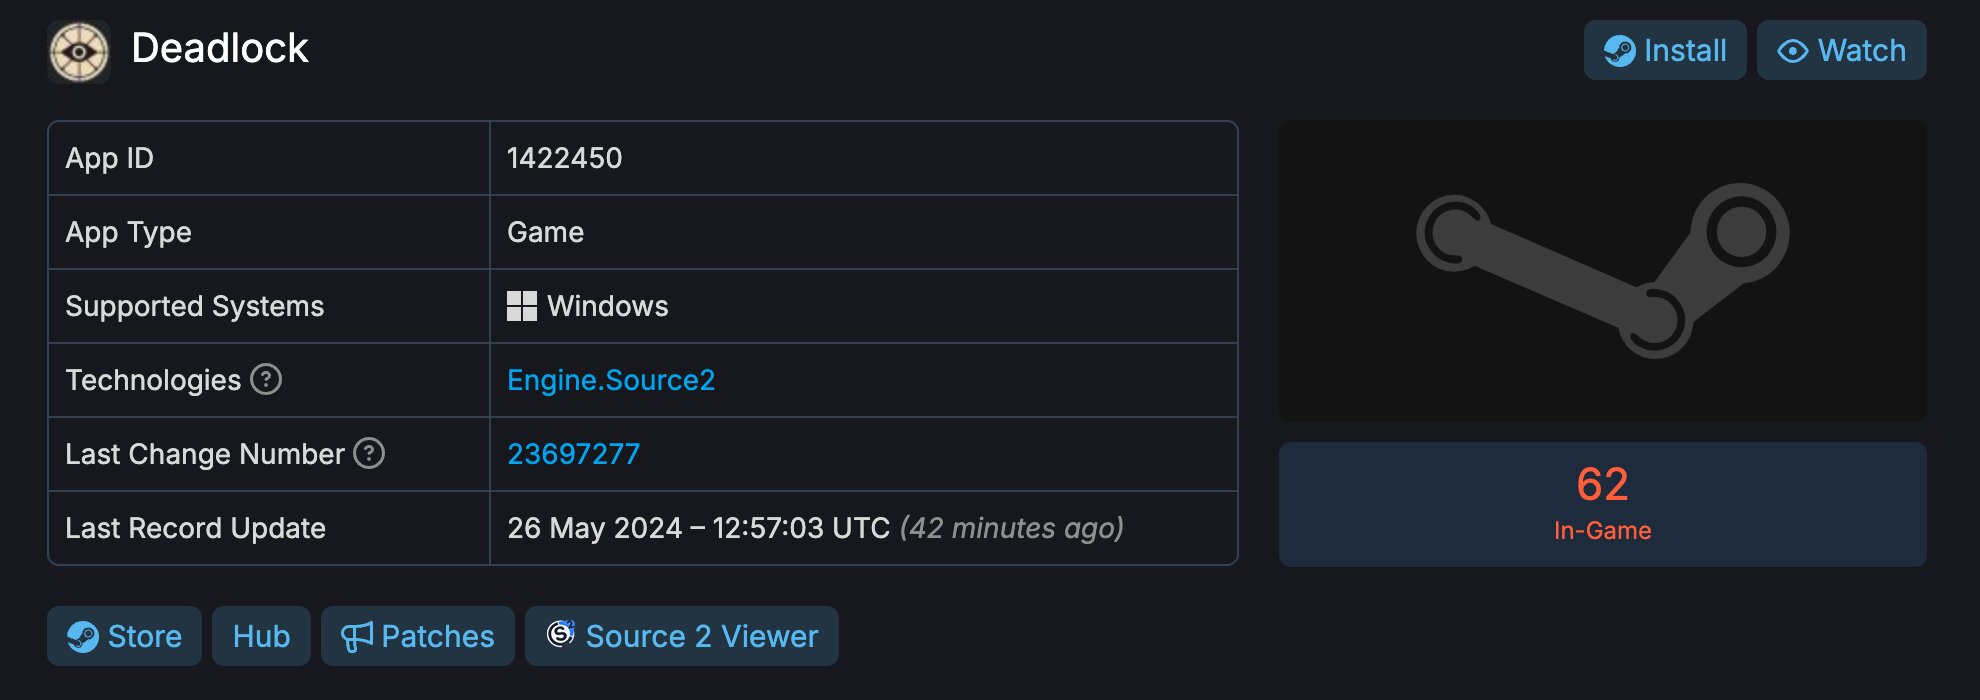Screen dimensions: 1980x700
Task: Open change number 23697277
Action: pos(573,454)
